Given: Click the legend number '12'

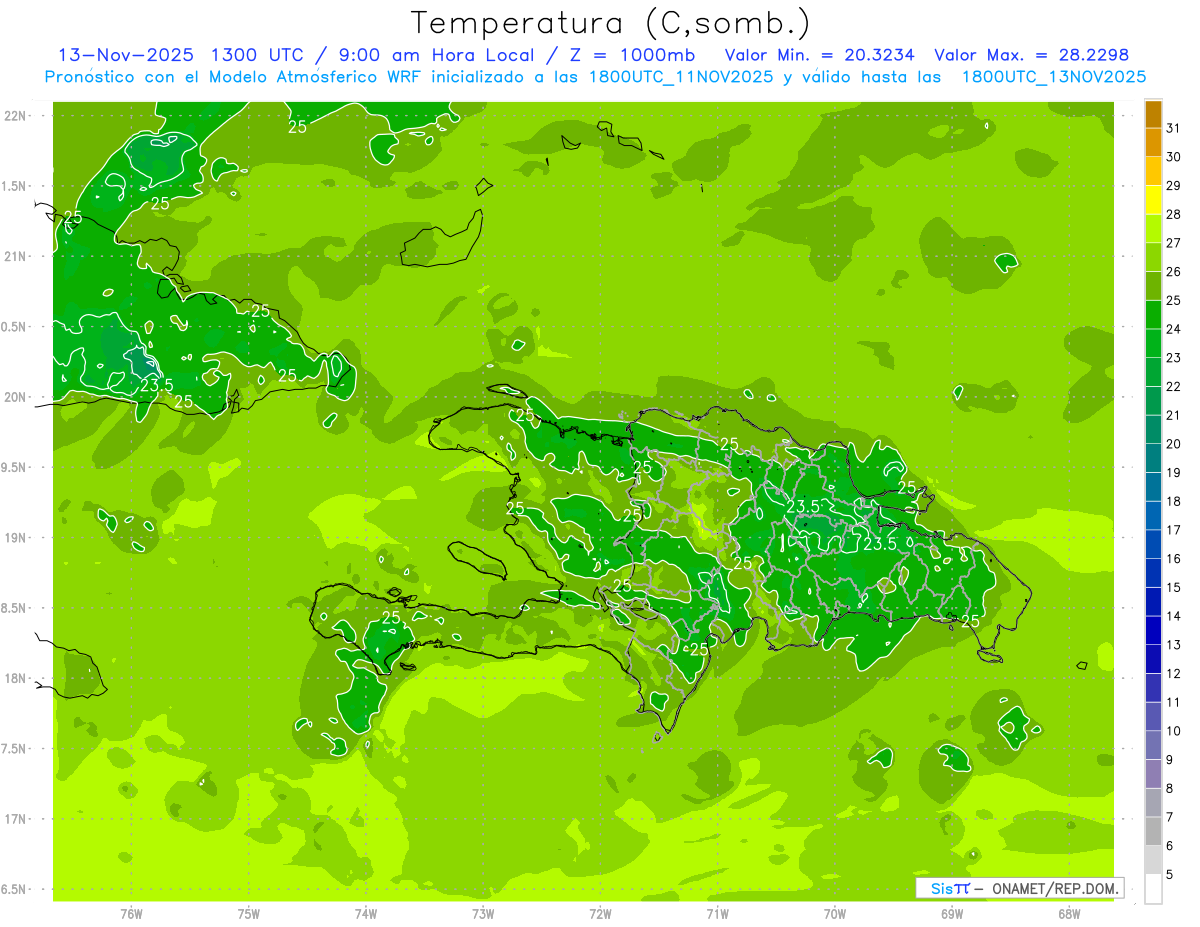Looking at the screenshot, I should [1174, 675].
